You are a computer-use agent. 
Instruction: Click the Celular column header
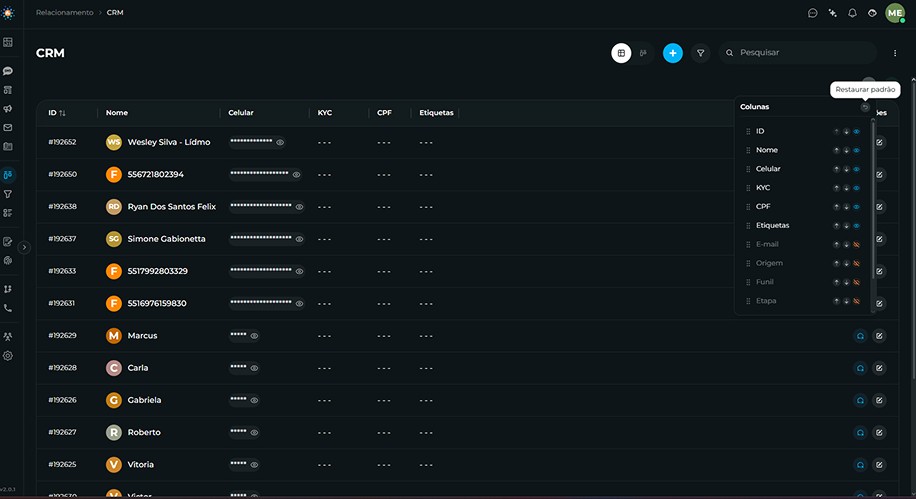point(241,113)
